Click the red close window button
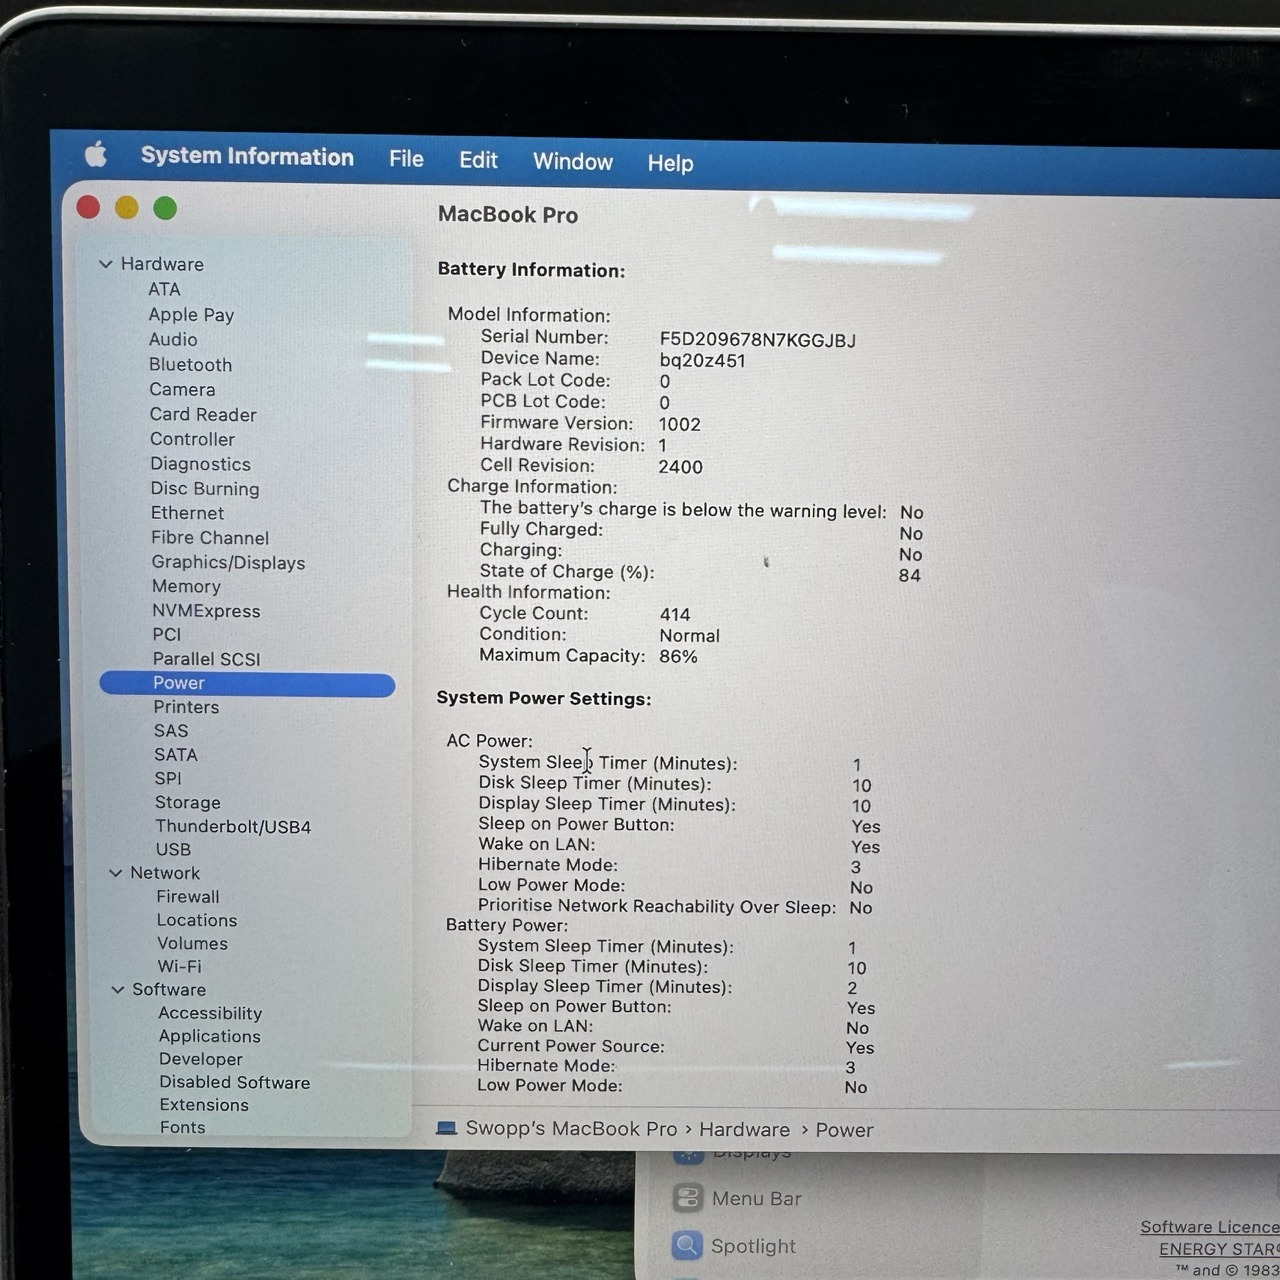 coord(88,207)
